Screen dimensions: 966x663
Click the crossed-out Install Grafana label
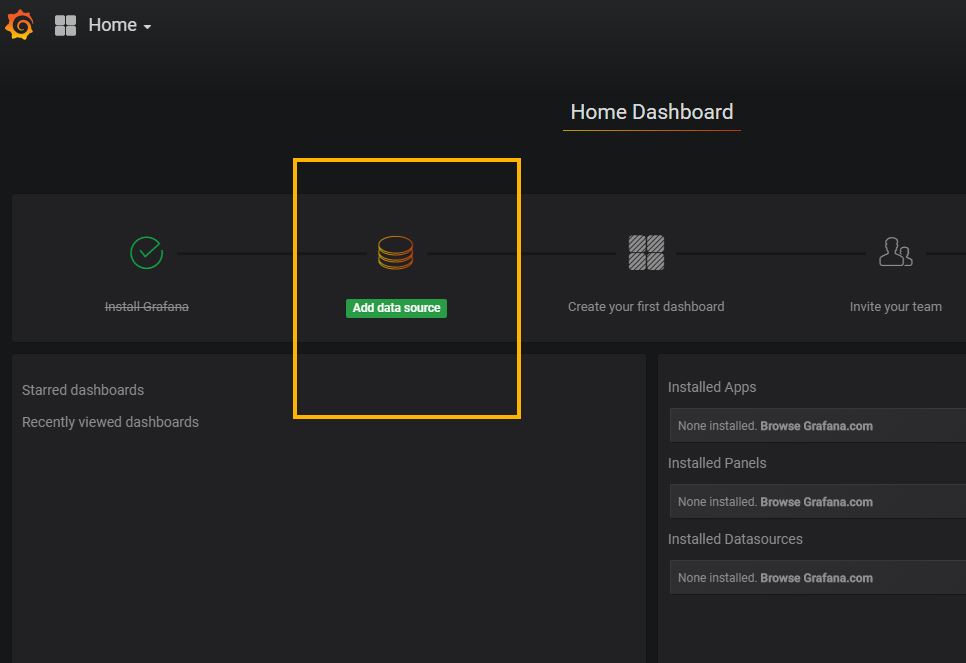146,306
